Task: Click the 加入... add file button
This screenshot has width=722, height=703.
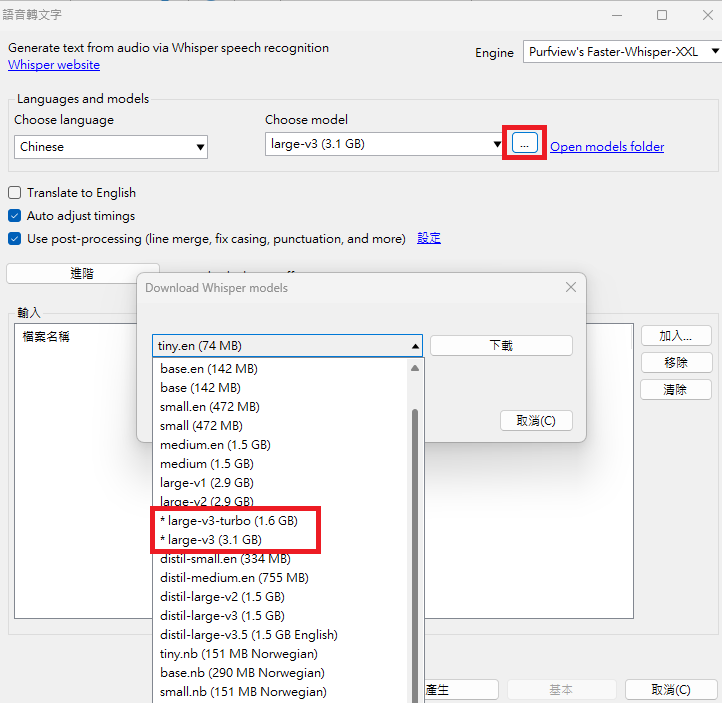Action: tap(676, 336)
